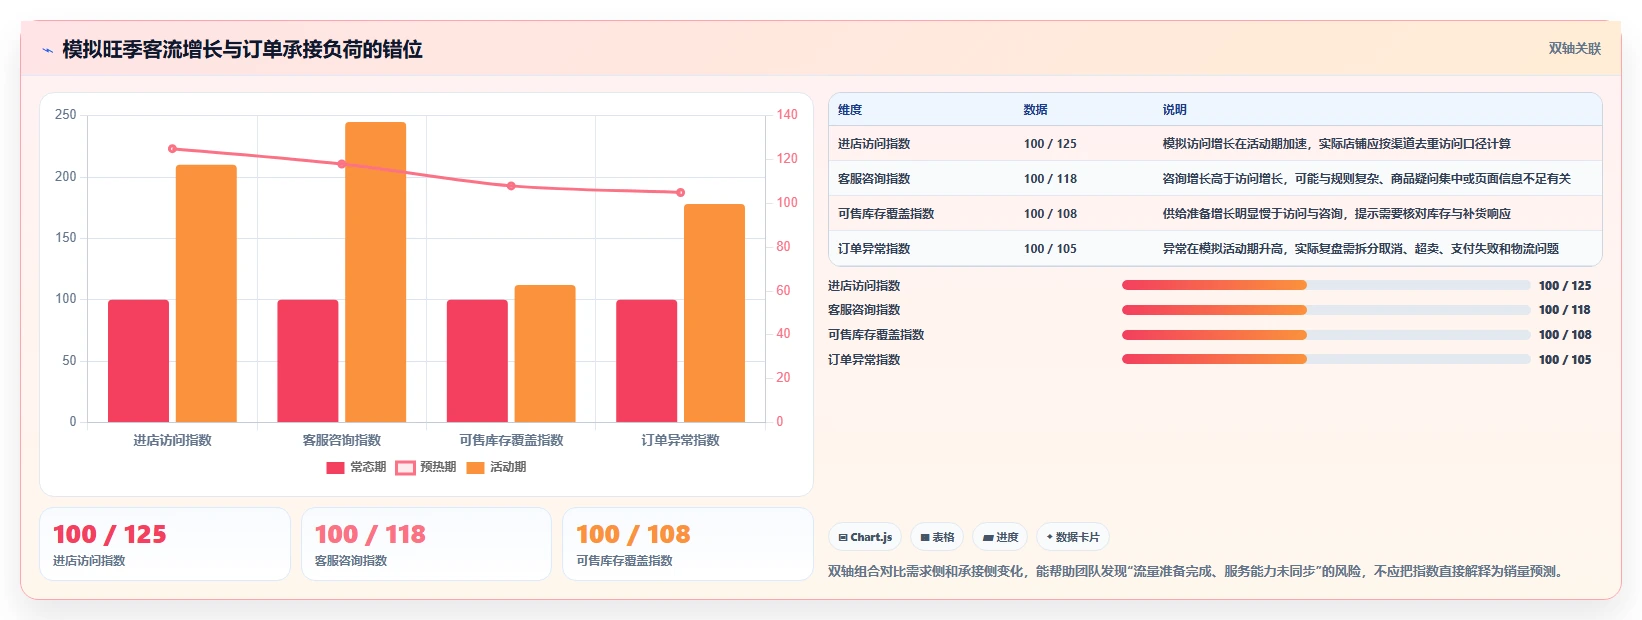Click table data cell 100 / 108
The width and height of the screenshot is (1642, 620).
click(1050, 214)
